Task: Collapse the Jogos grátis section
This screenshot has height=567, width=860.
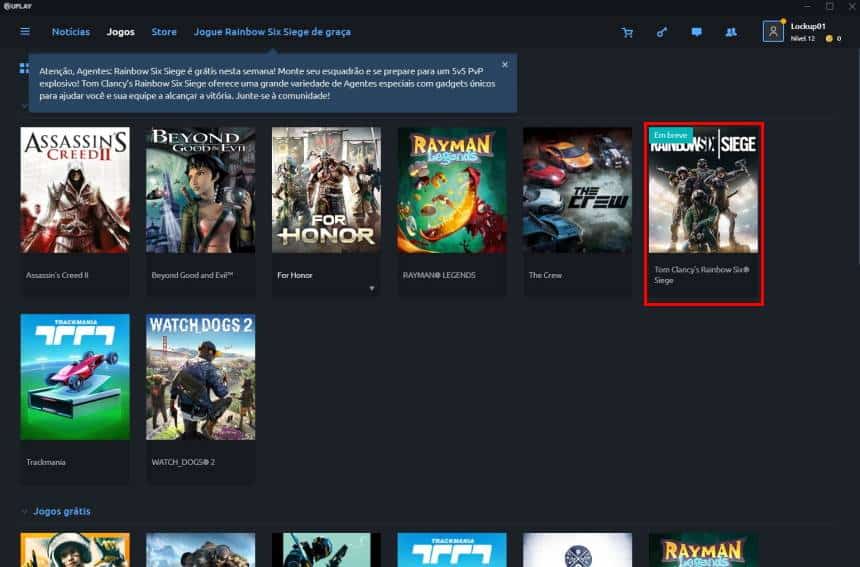Action: click(24, 512)
